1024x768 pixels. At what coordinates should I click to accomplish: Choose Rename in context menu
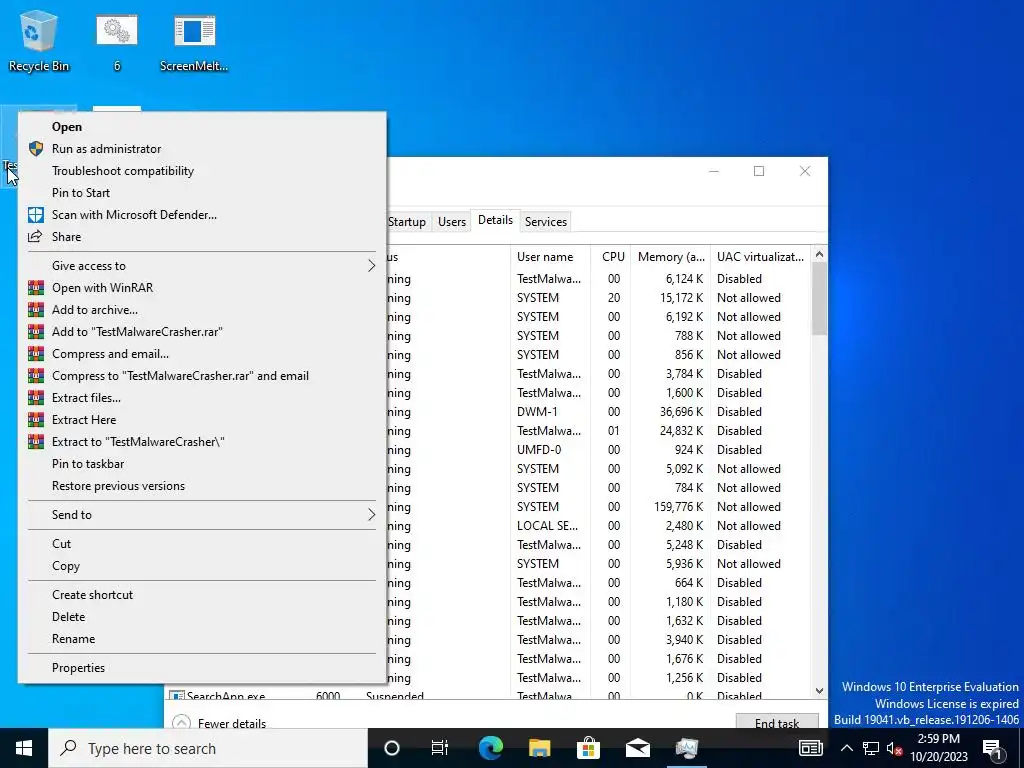click(x=202, y=639)
